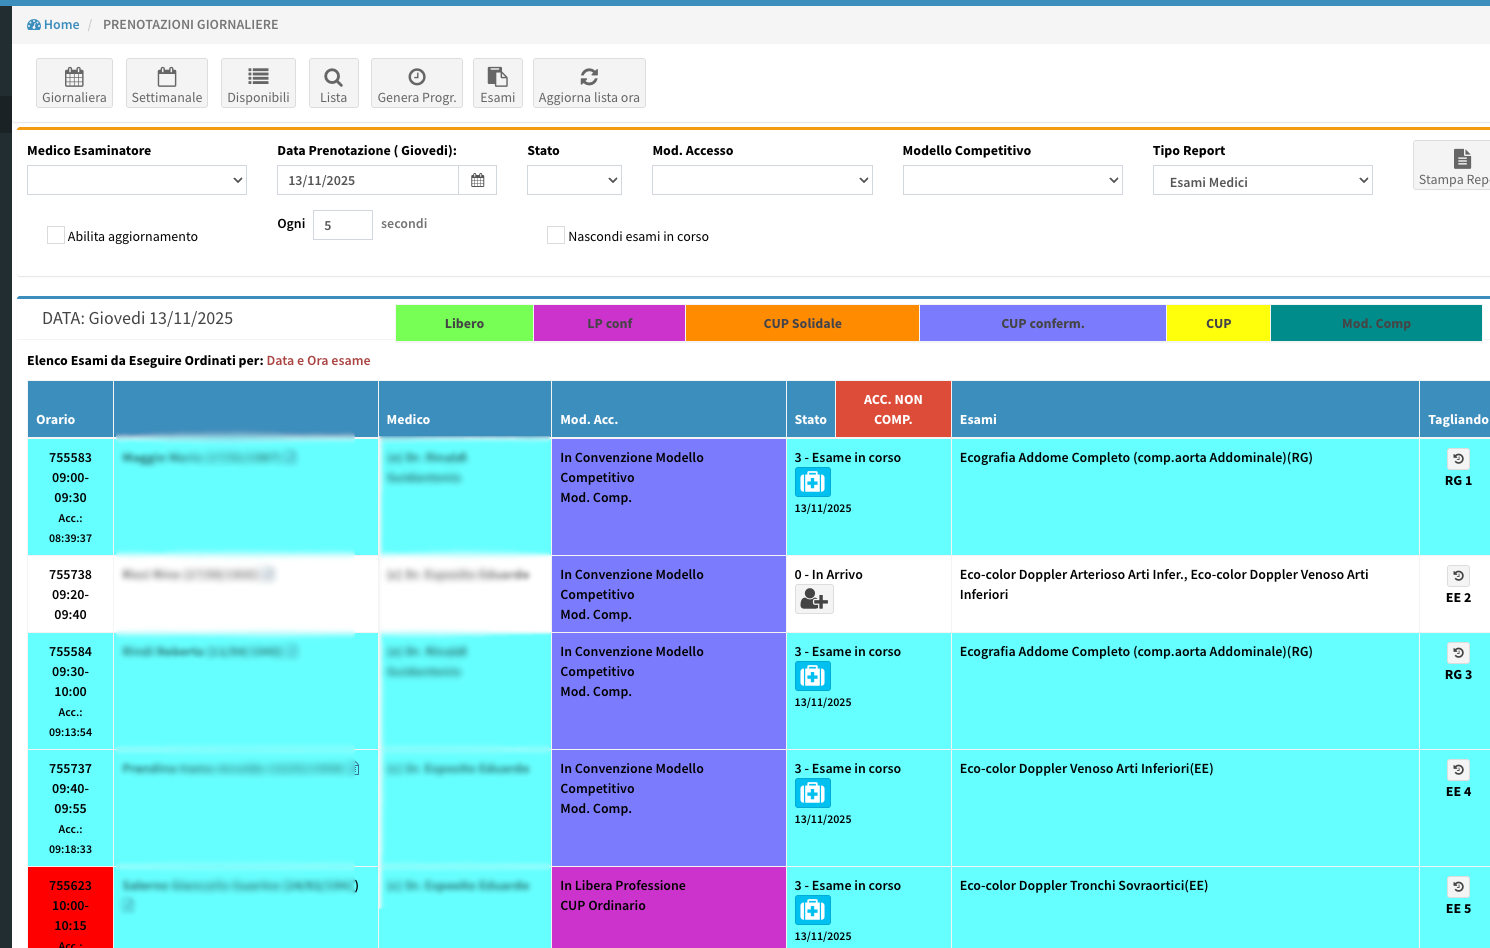Go to the Home breadcrumb link

pos(54,25)
